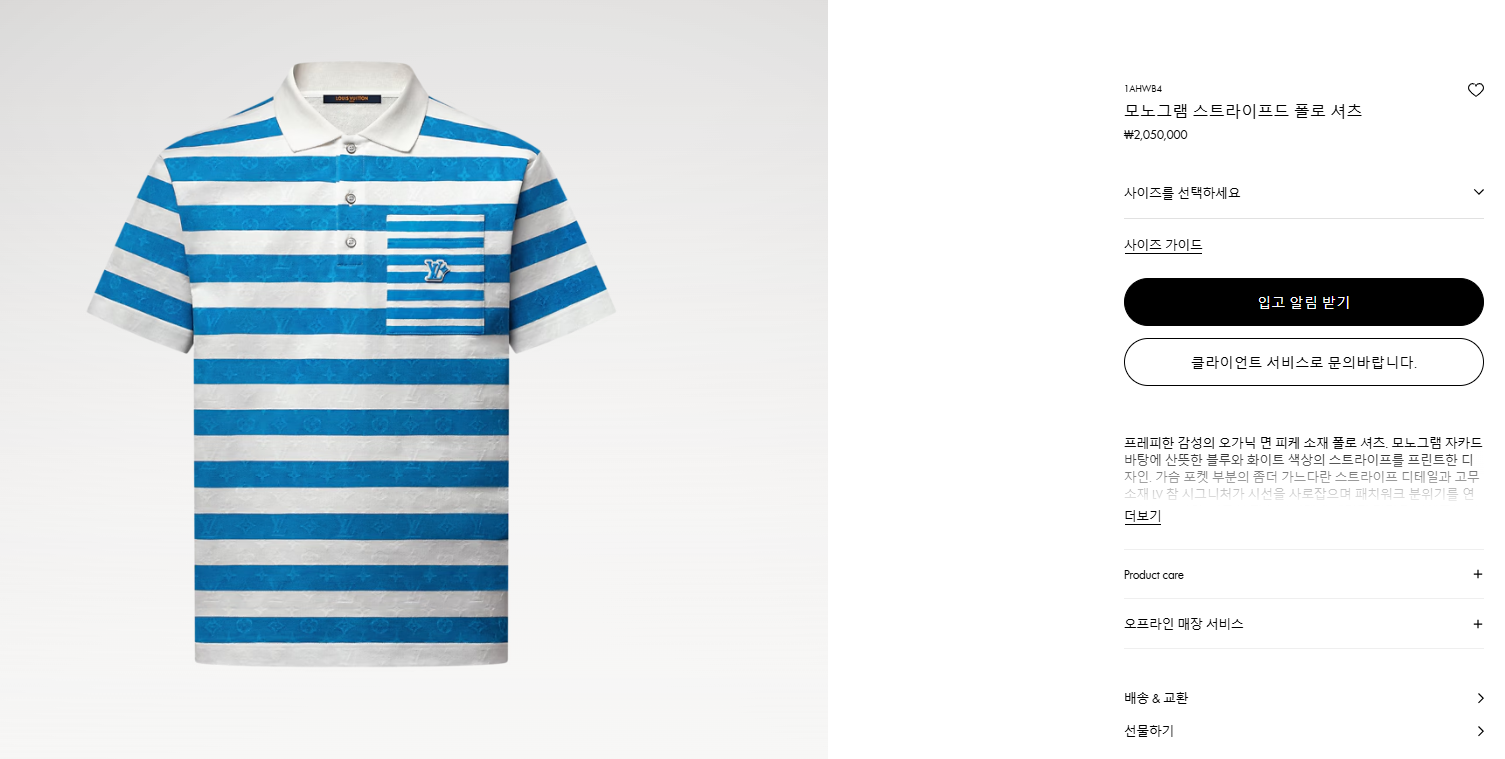The height and width of the screenshot is (759, 1505).
Task: Open the size chevron dropdown arrow
Action: (x=1478, y=192)
